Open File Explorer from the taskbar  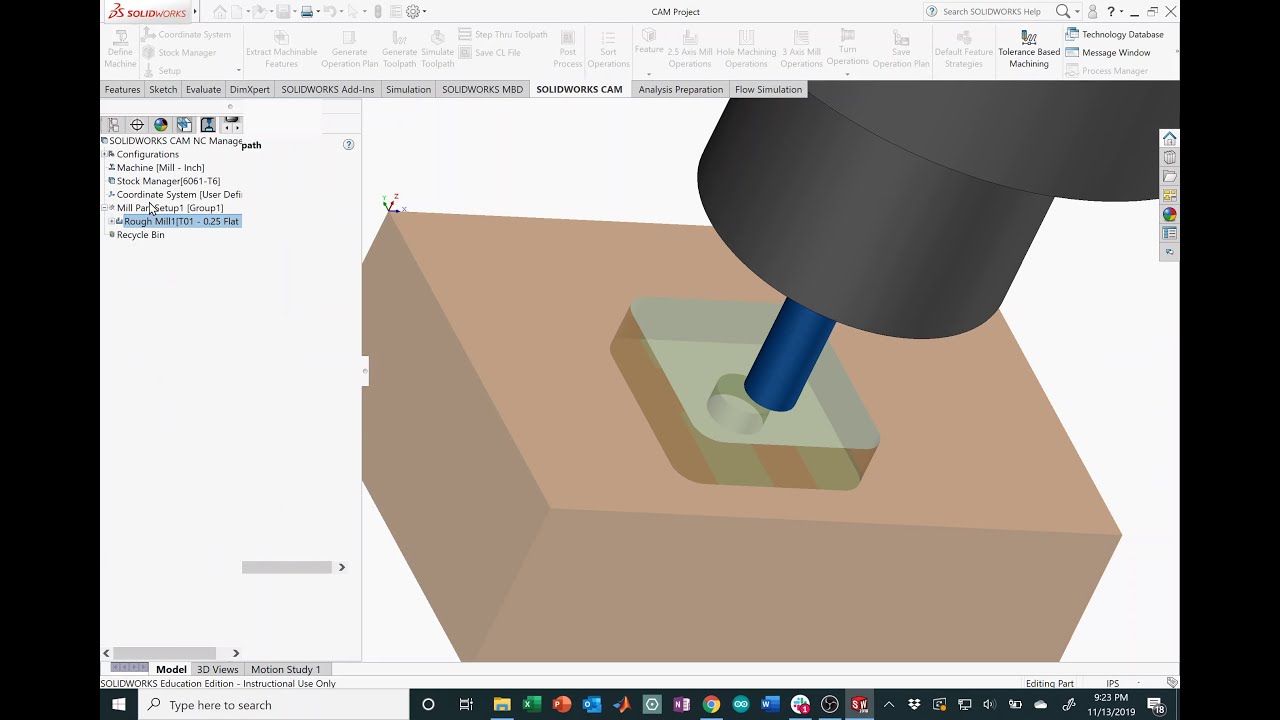[501, 704]
